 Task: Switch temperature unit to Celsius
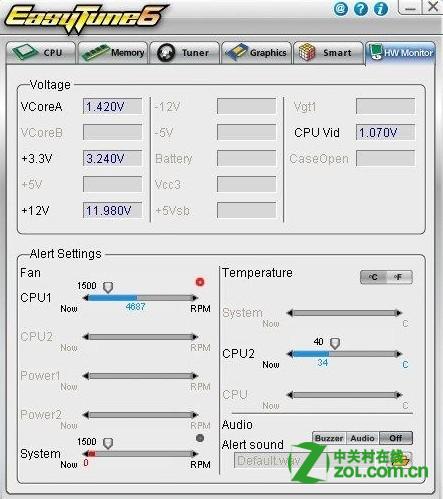pos(373,277)
